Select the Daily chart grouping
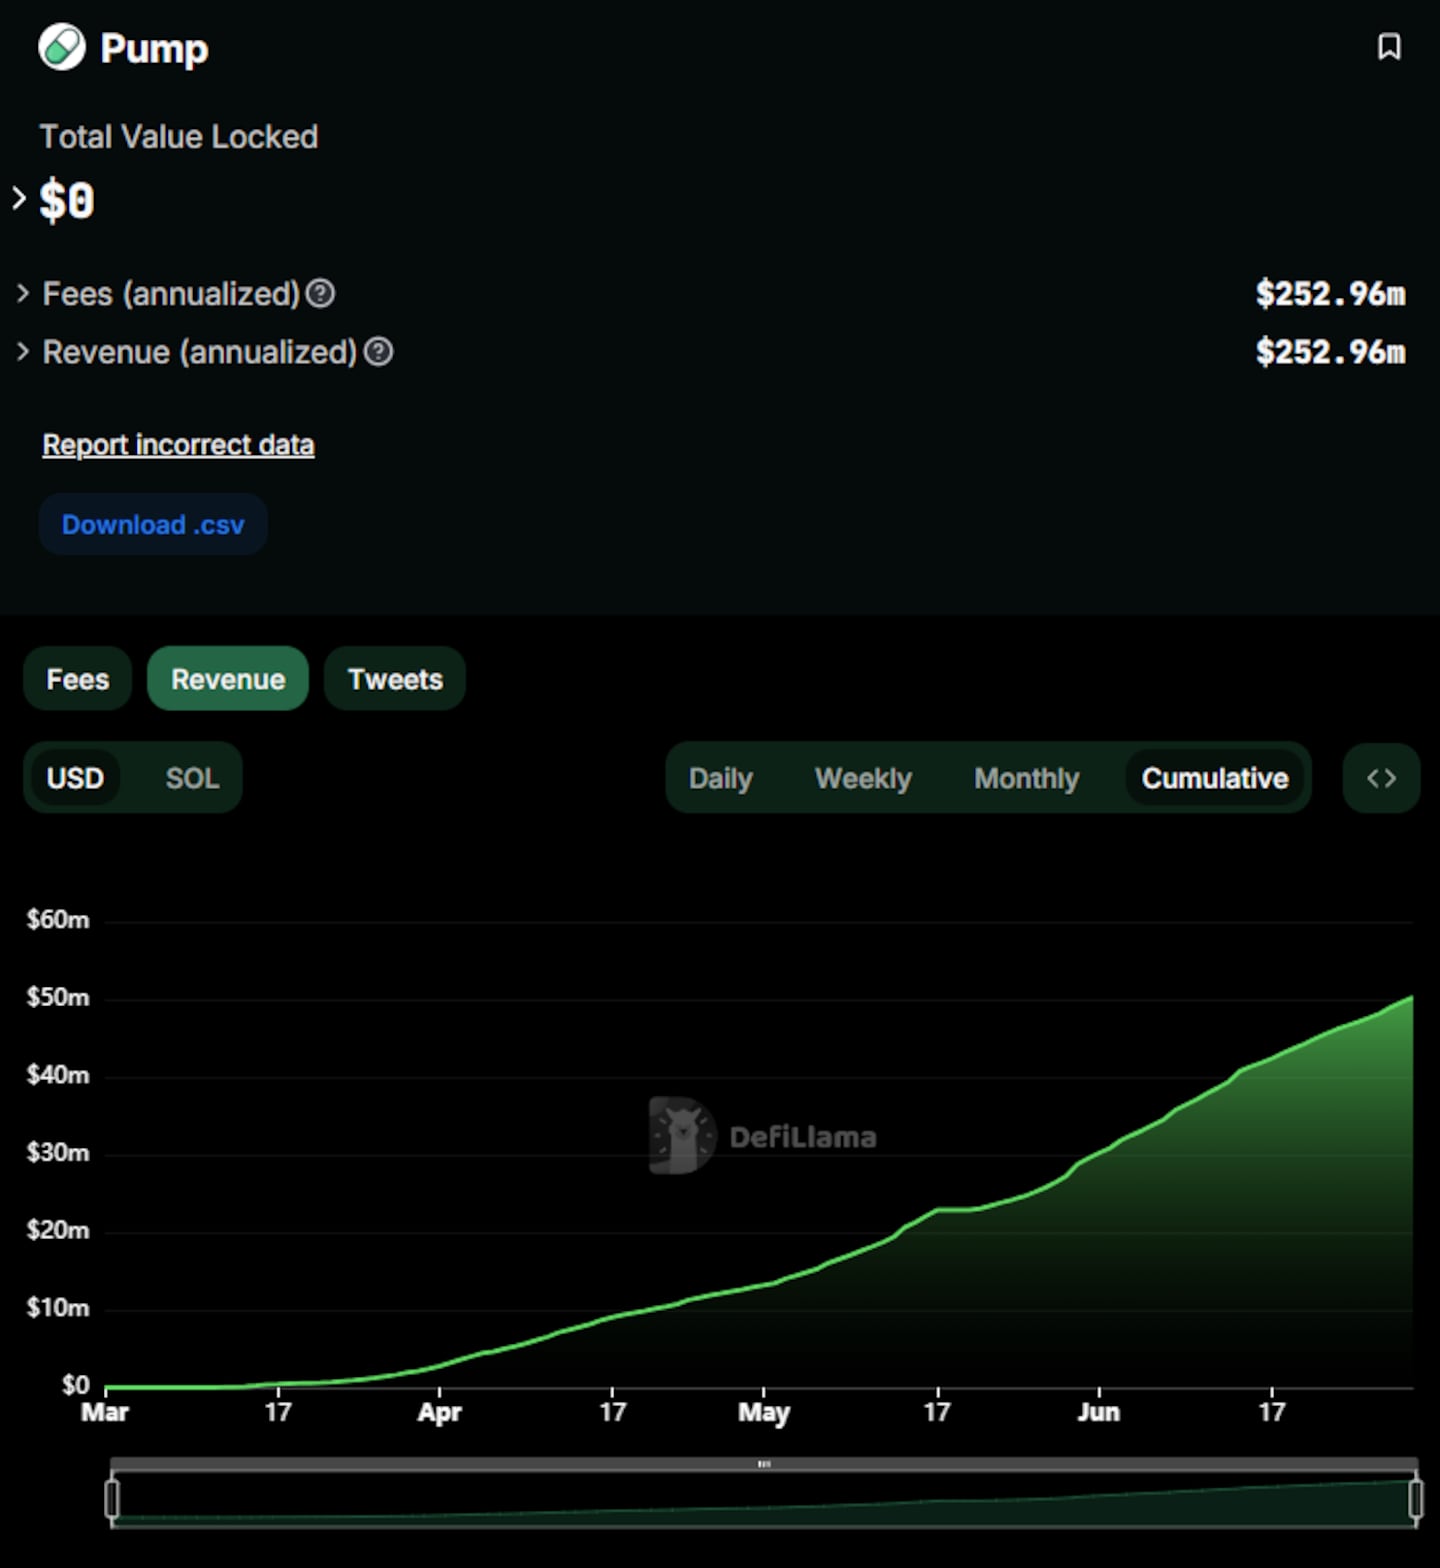 tap(720, 778)
